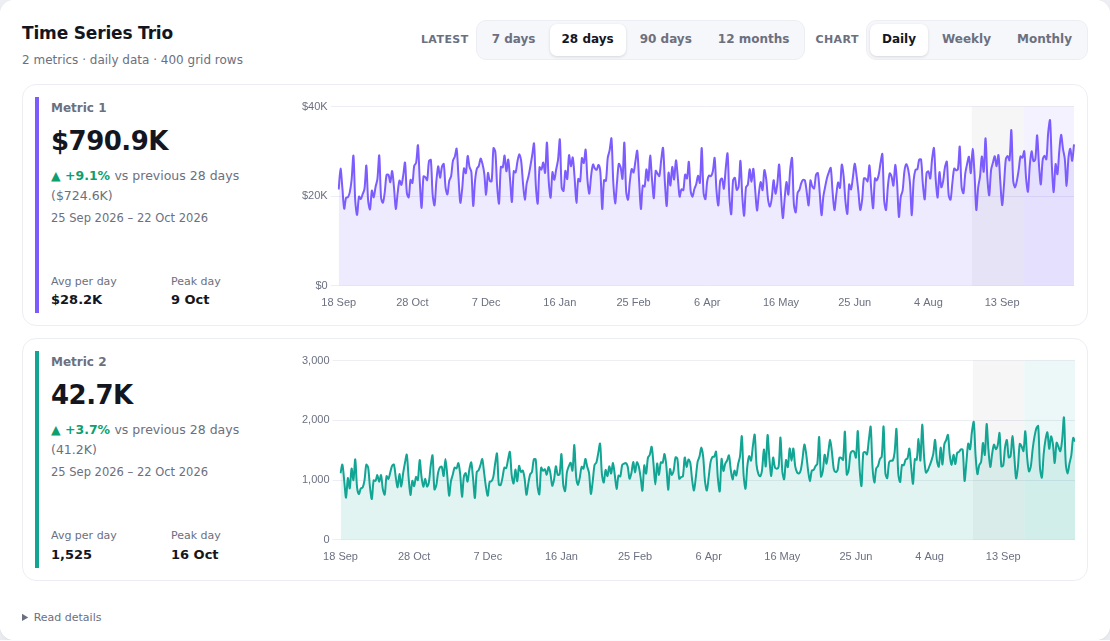Switch to the 90 days range

click(665, 39)
